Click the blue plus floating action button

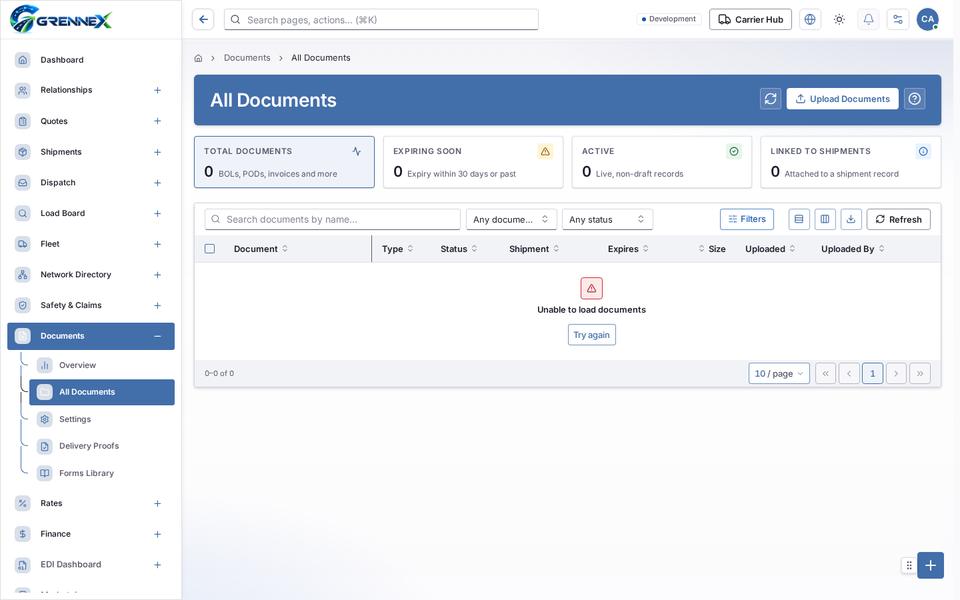pos(930,565)
